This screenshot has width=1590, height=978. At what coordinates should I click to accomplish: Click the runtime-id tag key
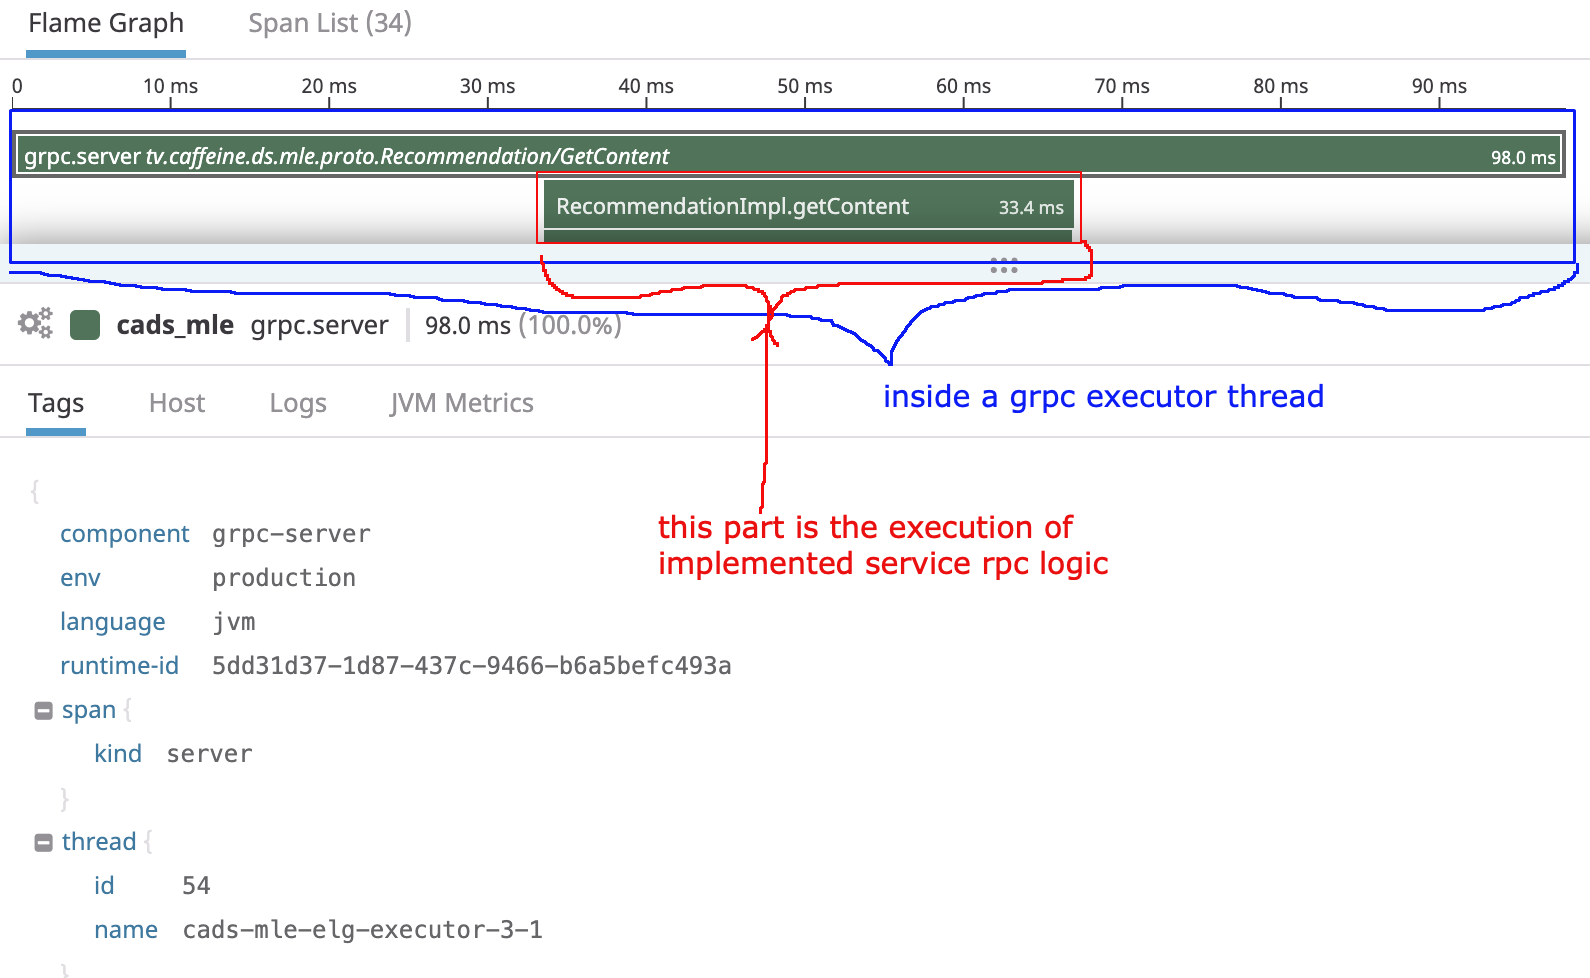pyautogui.click(x=119, y=666)
